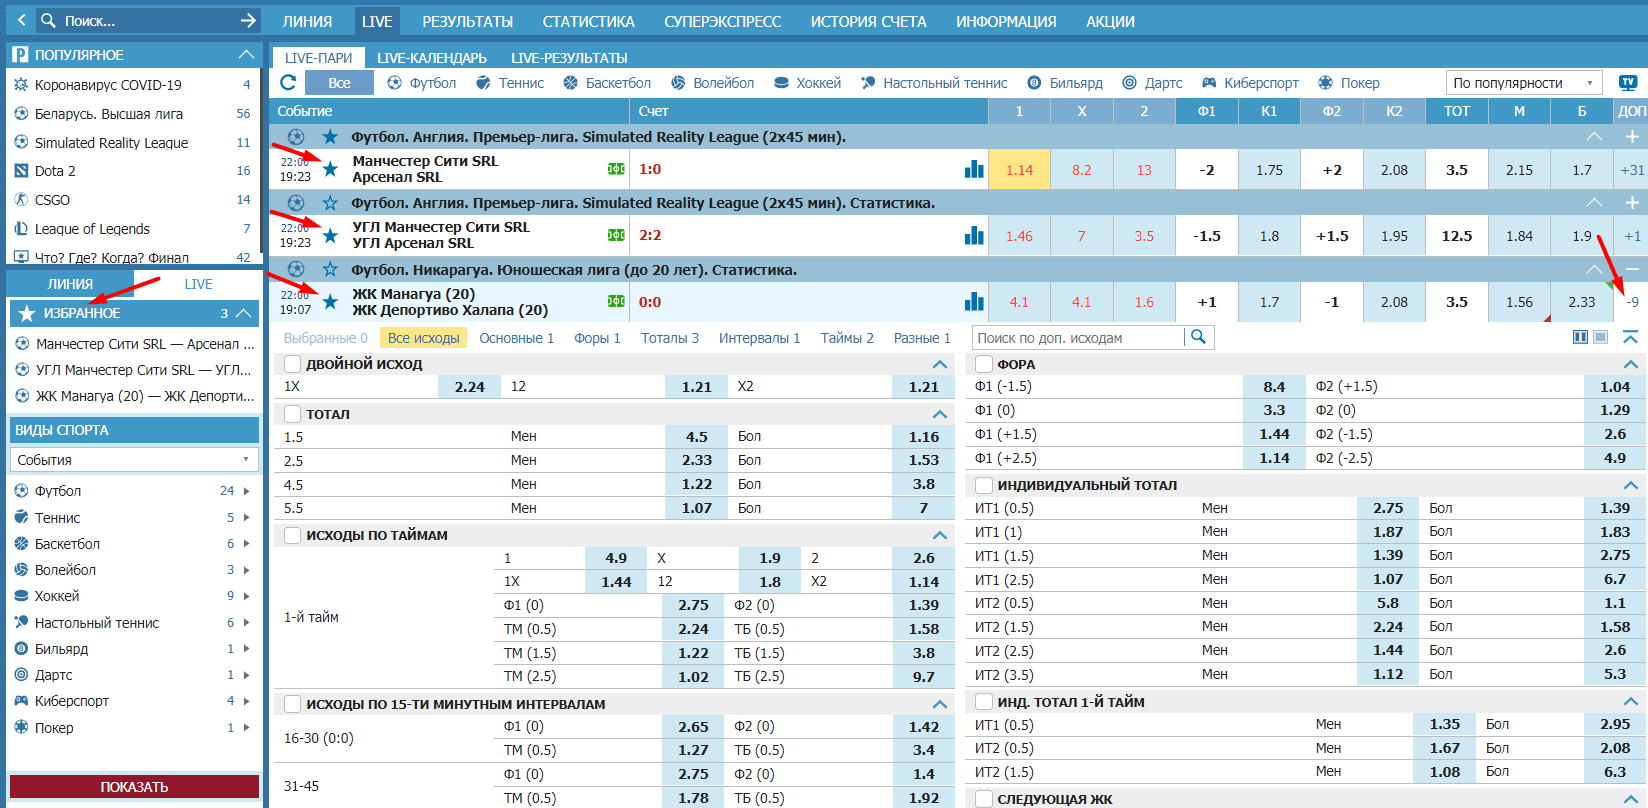
Task: Collapse the ИНДИВИДУАЛЬНЫЙ ТОТАЛ section
Action: pos(1630,485)
